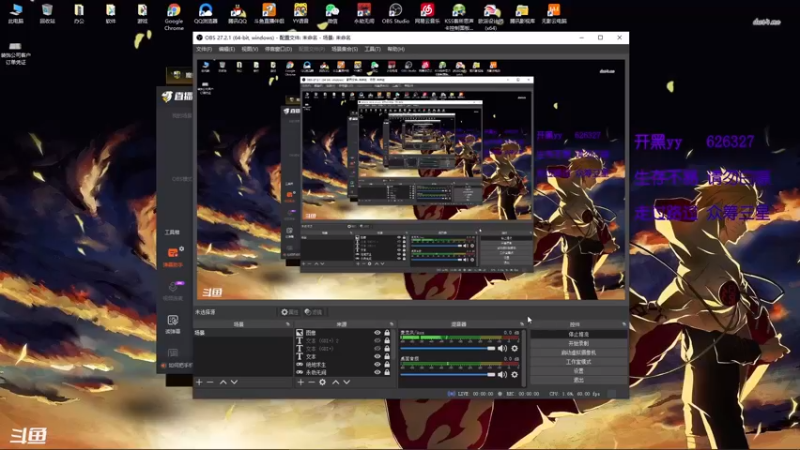Open the 文件(F) menu

coord(204,49)
